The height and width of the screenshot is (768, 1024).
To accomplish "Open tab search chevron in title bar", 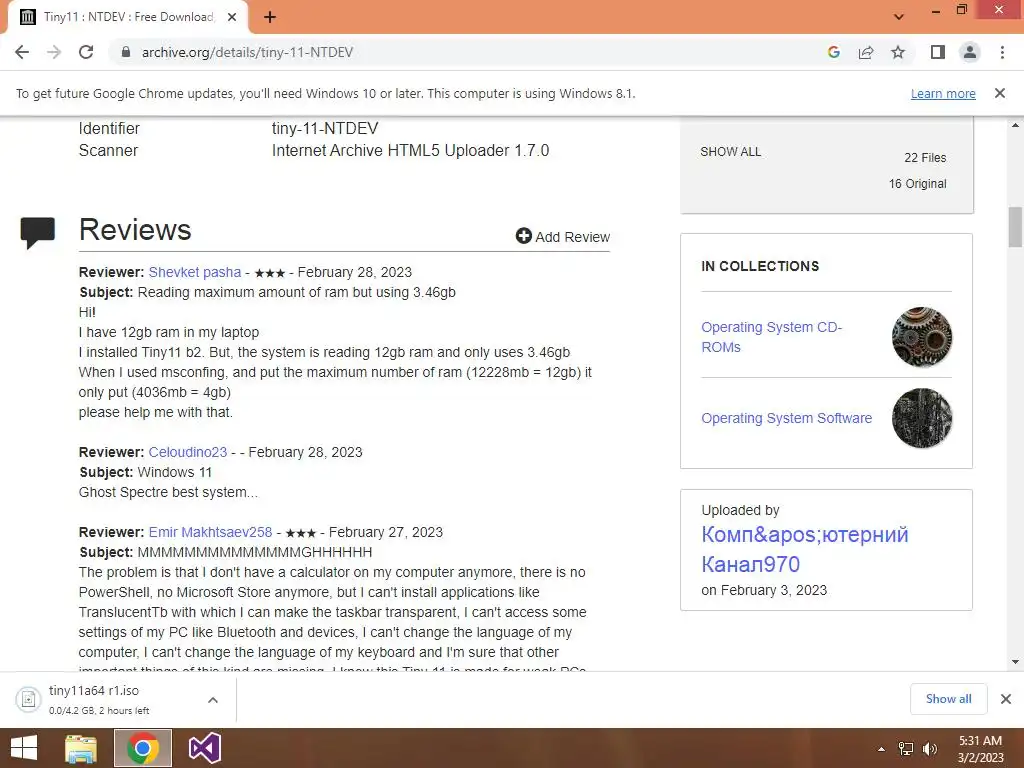I will 899,17.
